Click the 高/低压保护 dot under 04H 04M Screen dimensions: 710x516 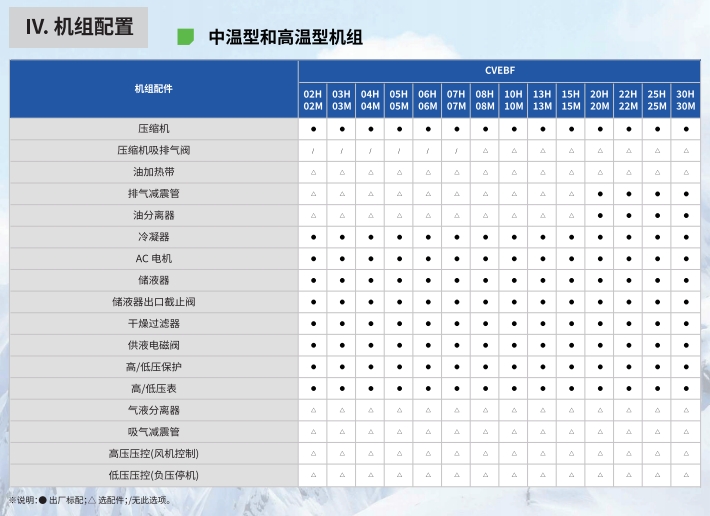pos(371,367)
